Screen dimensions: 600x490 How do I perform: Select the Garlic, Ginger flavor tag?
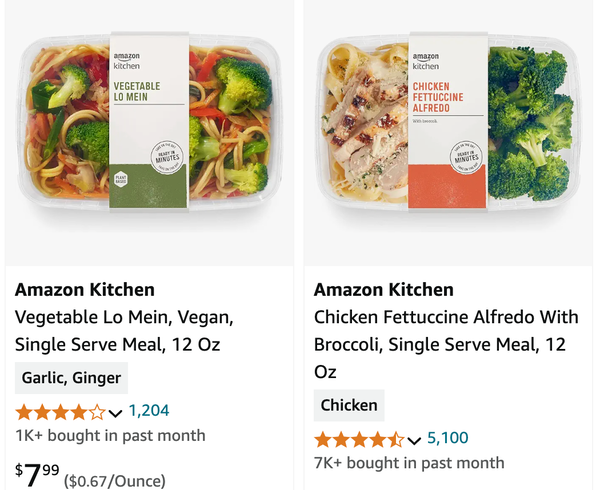pos(71,378)
